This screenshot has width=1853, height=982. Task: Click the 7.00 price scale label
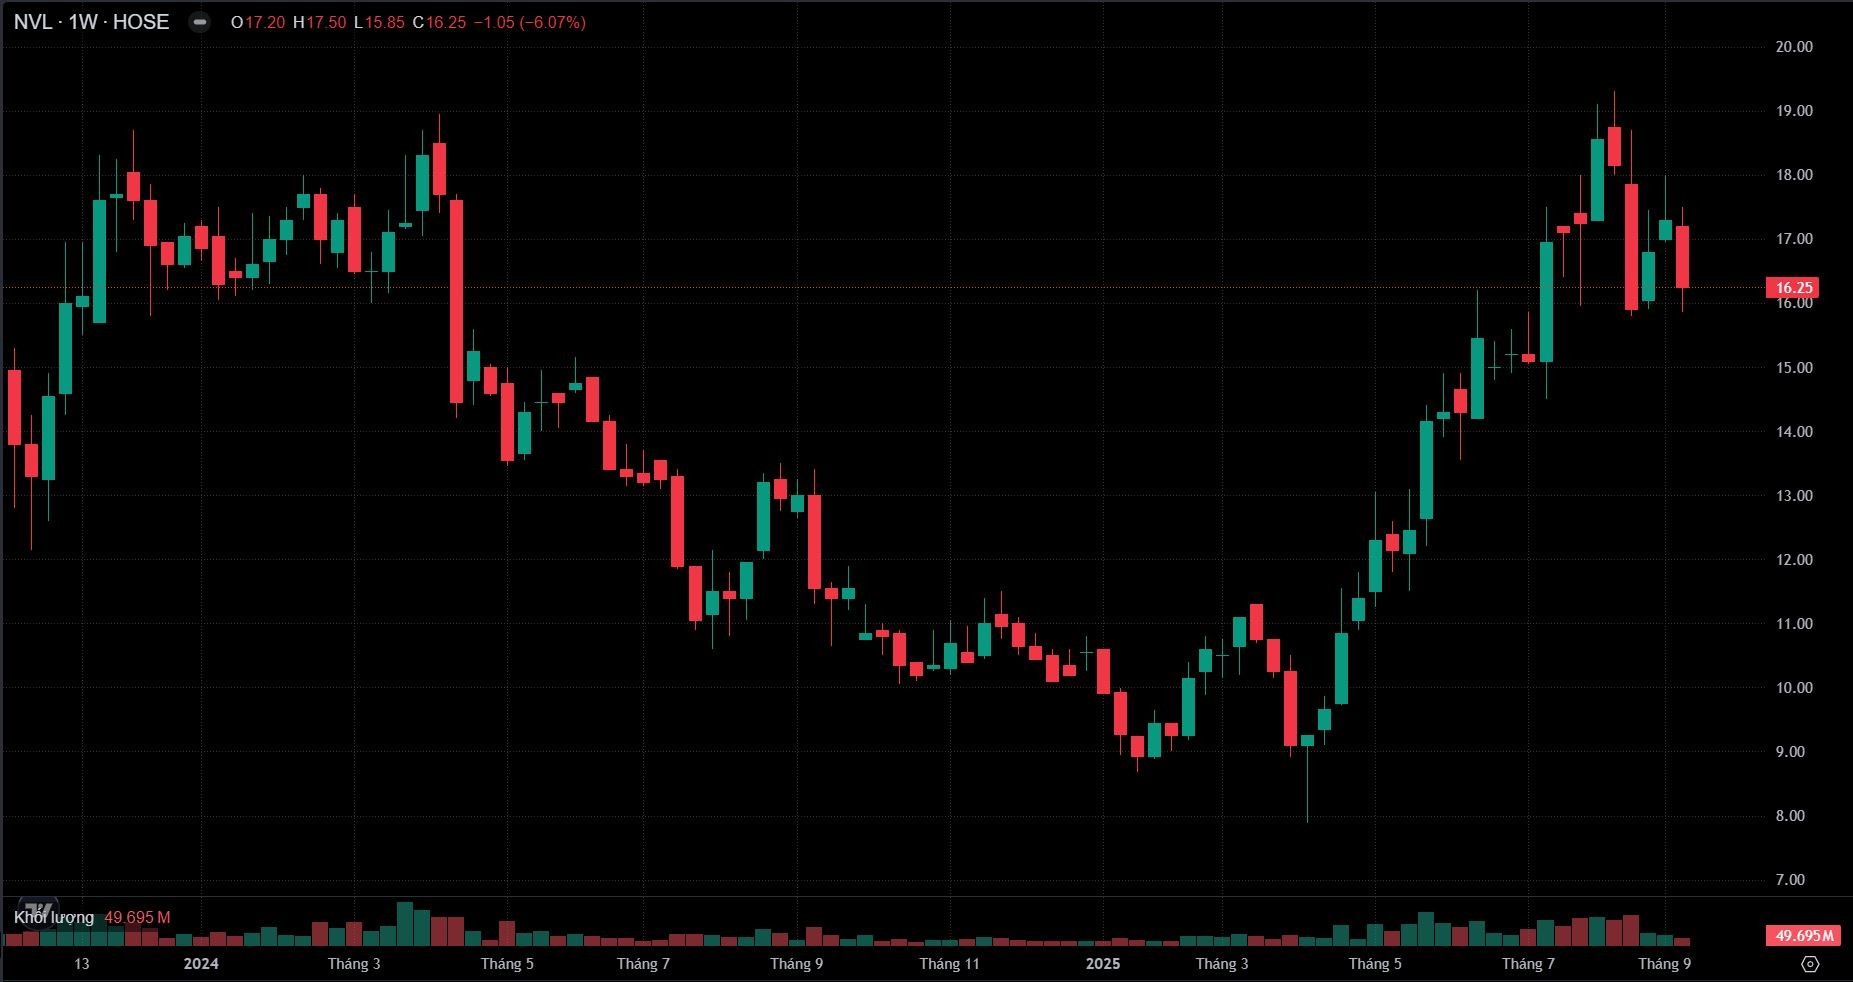click(1790, 880)
